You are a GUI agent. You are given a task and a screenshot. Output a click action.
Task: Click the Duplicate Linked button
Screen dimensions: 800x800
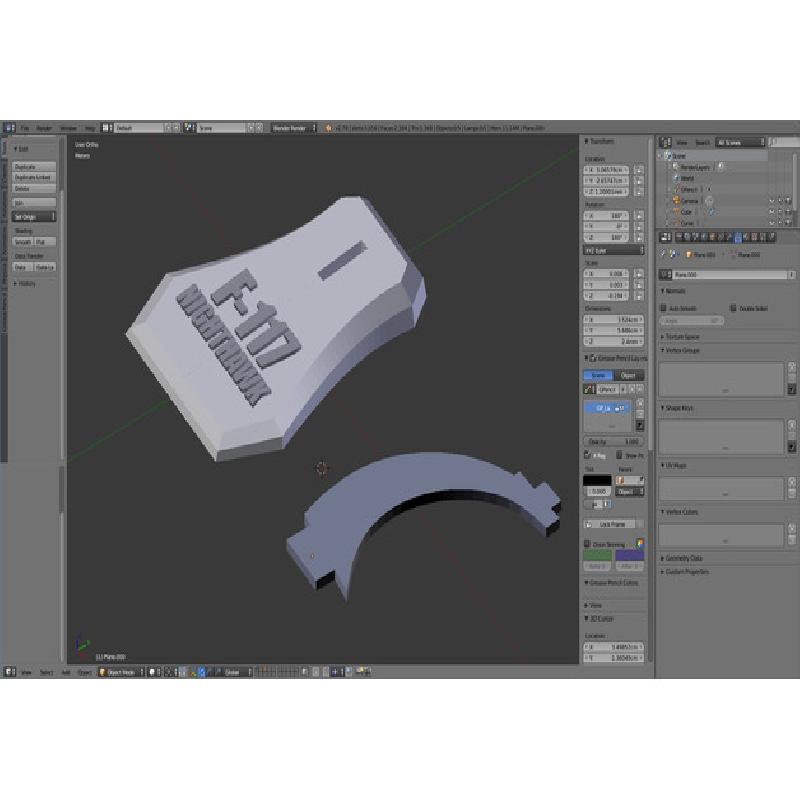point(34,178)
